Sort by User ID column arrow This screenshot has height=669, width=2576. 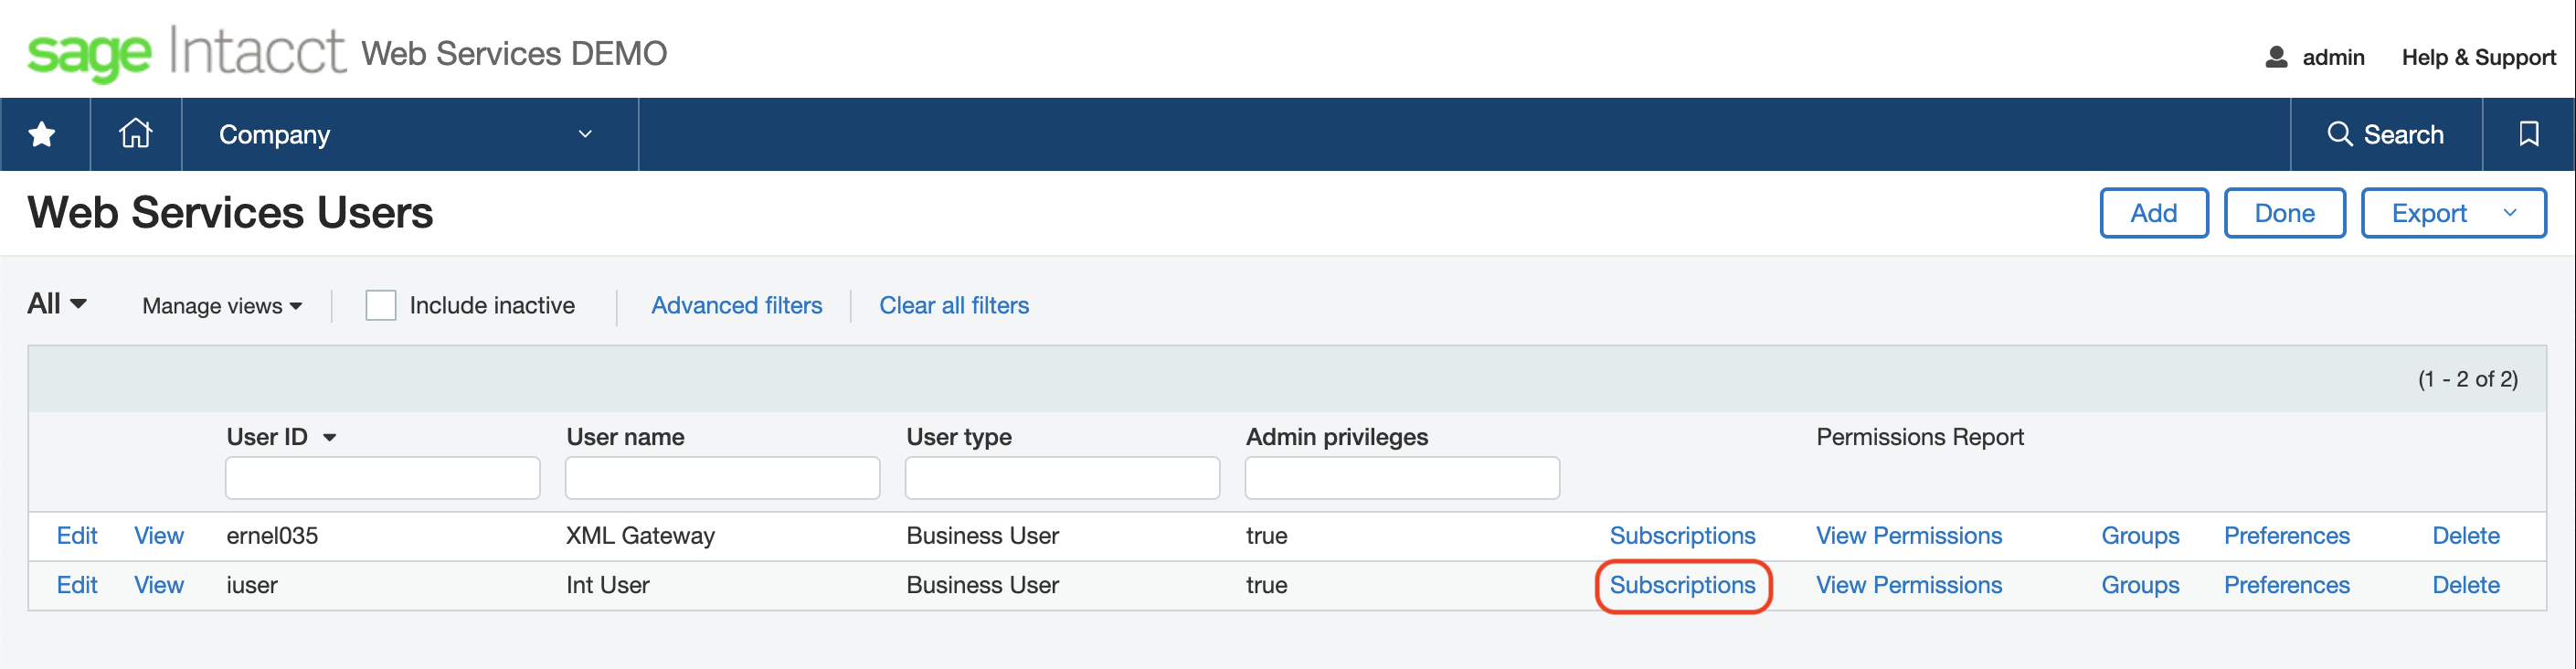click(330, 438)
